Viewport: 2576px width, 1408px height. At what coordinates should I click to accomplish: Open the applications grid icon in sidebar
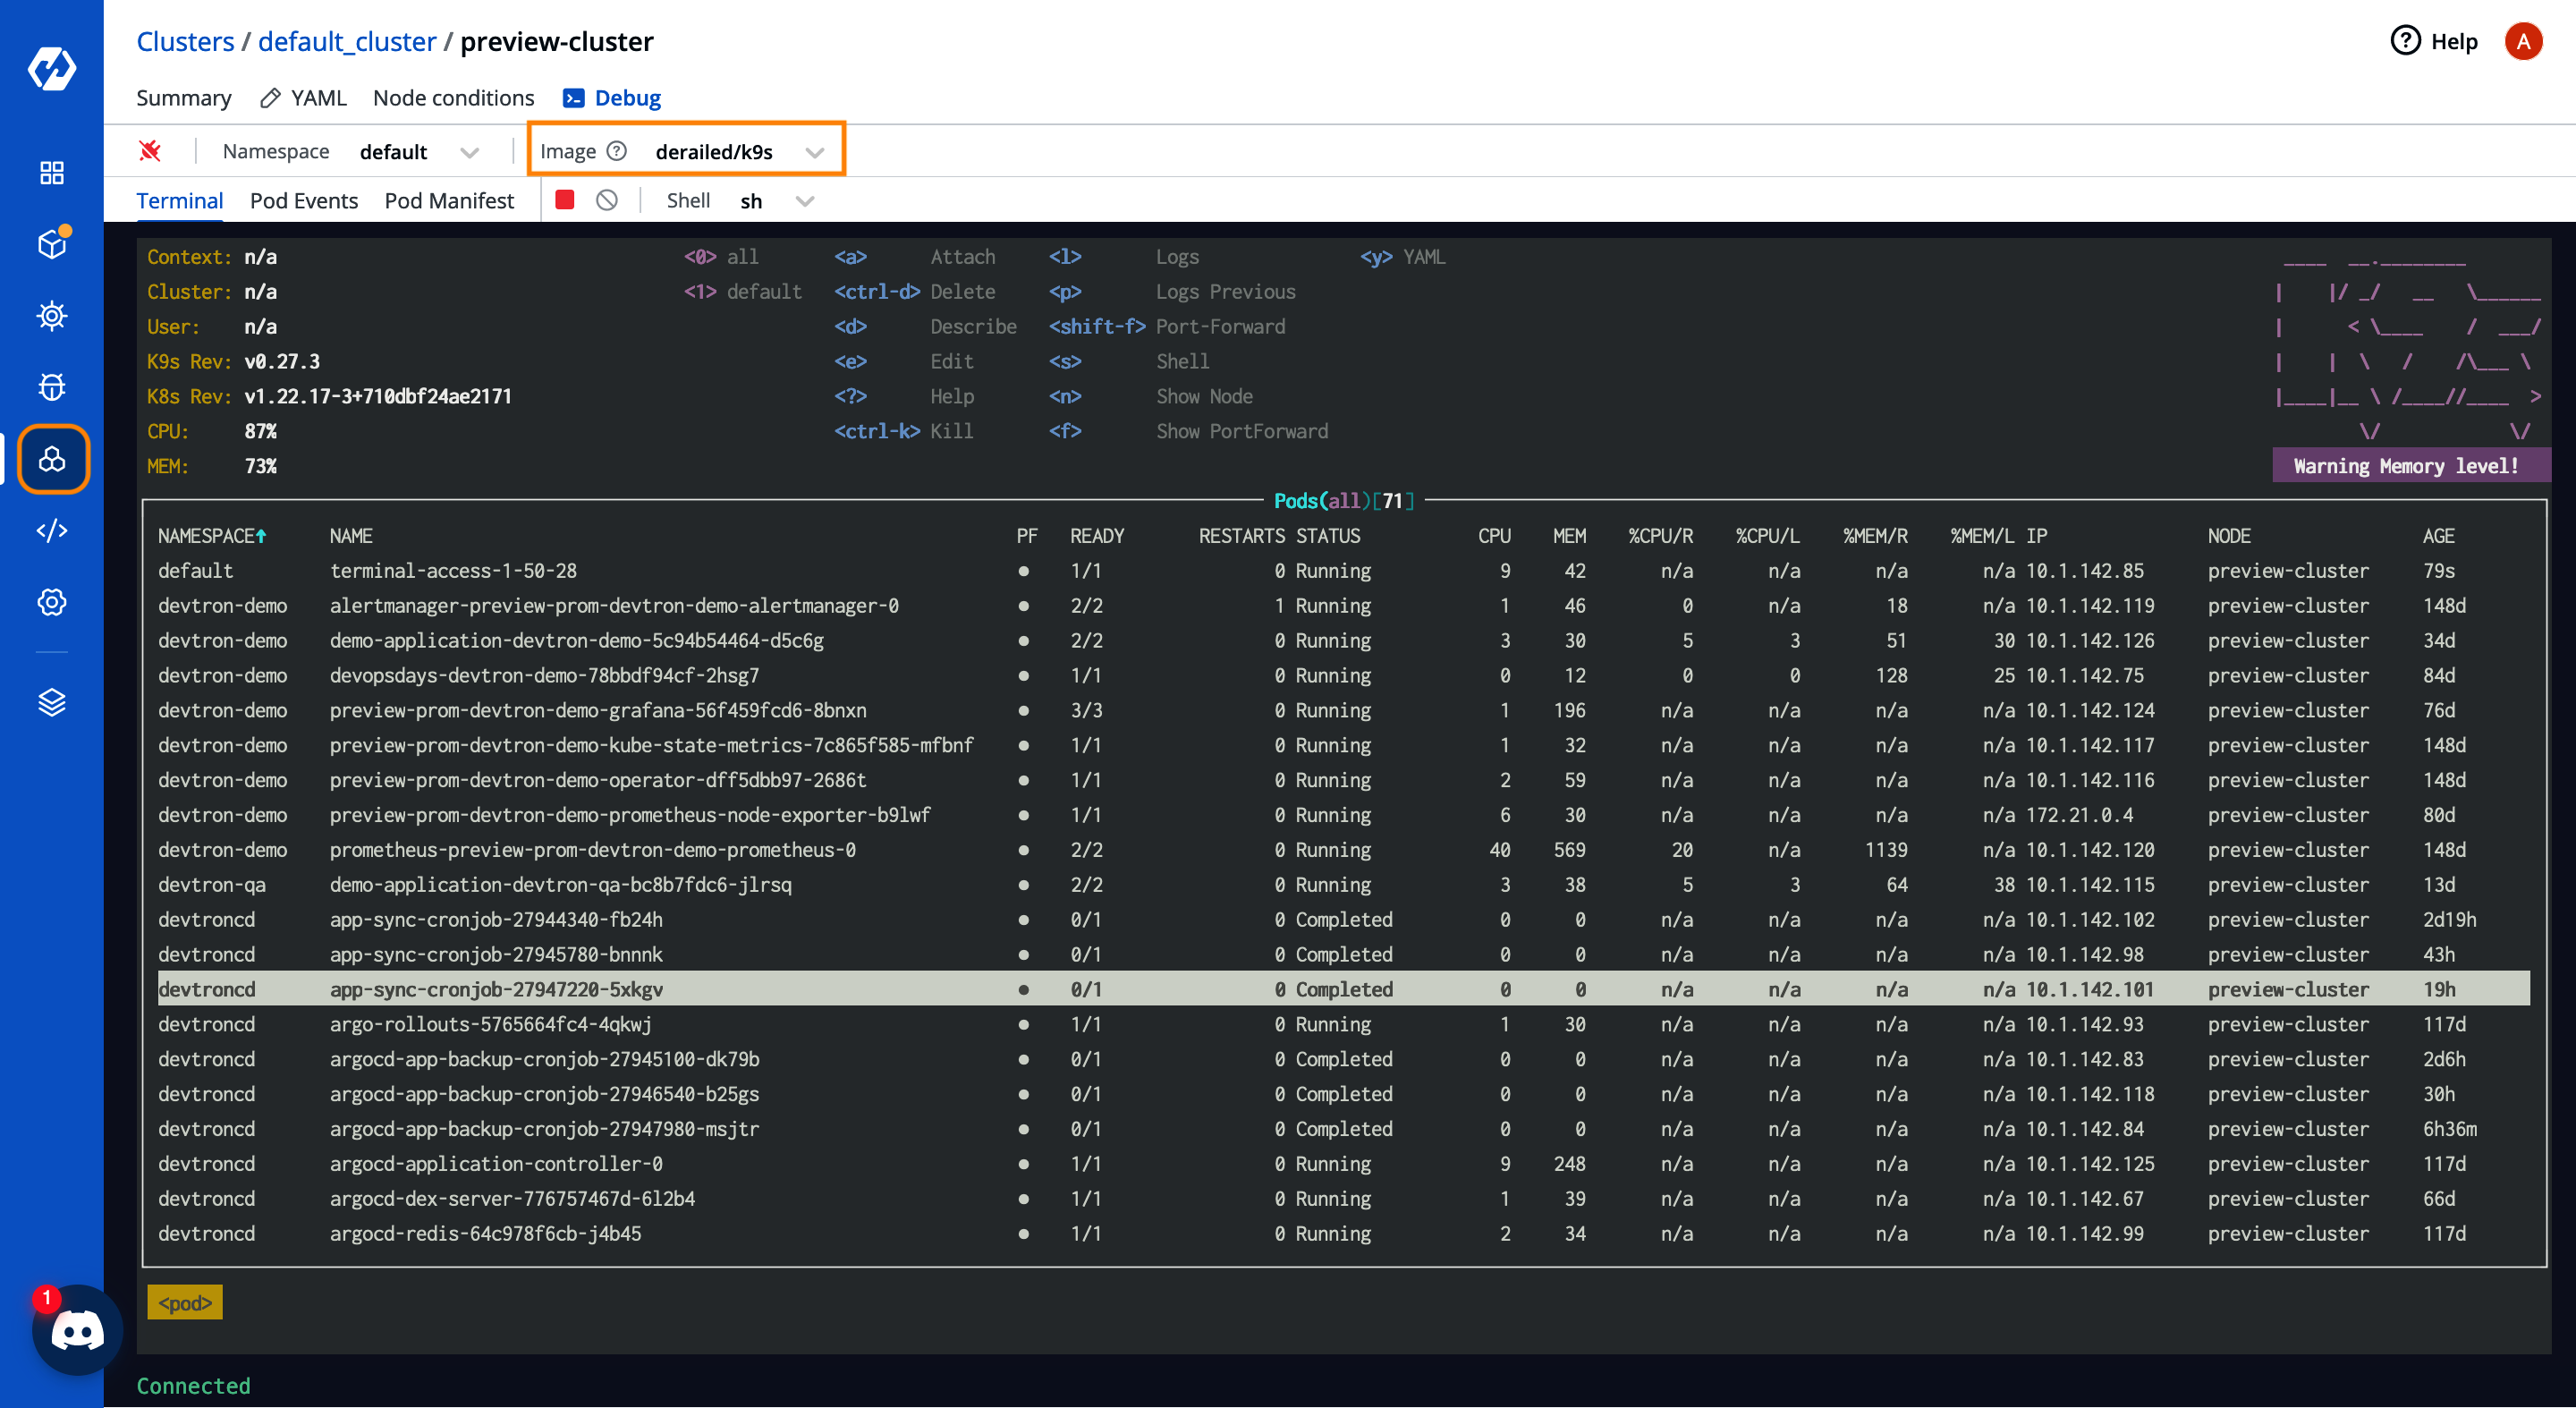(x=52, y=173)
